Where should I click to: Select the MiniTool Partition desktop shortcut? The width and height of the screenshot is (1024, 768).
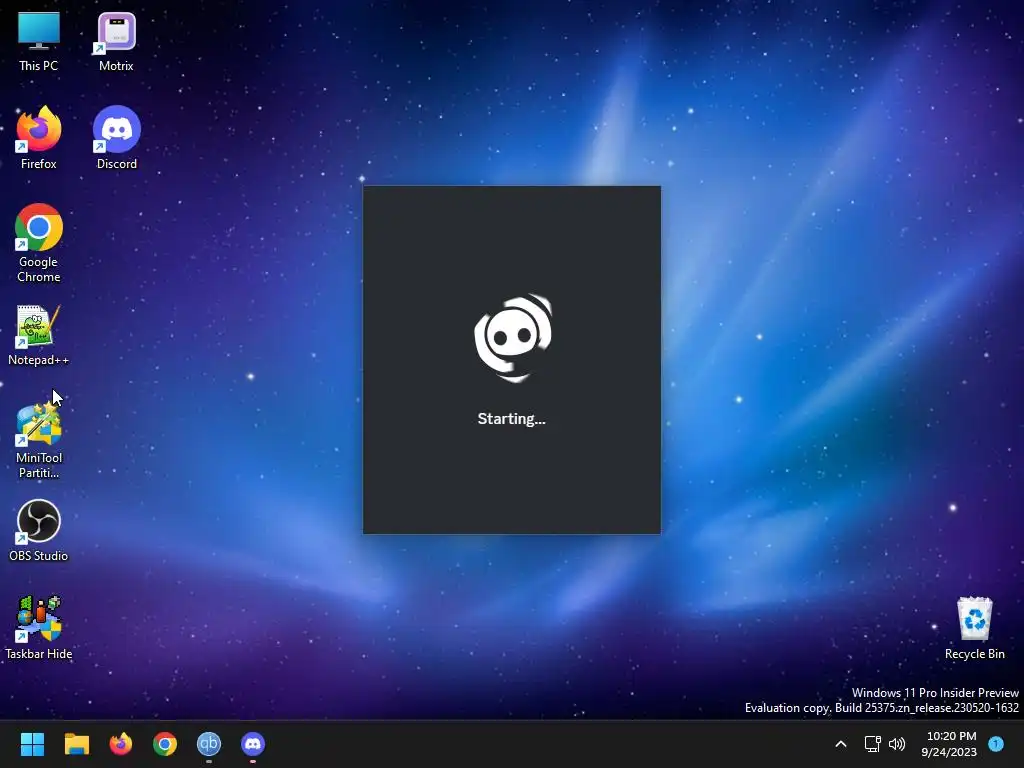click(39, 441)
